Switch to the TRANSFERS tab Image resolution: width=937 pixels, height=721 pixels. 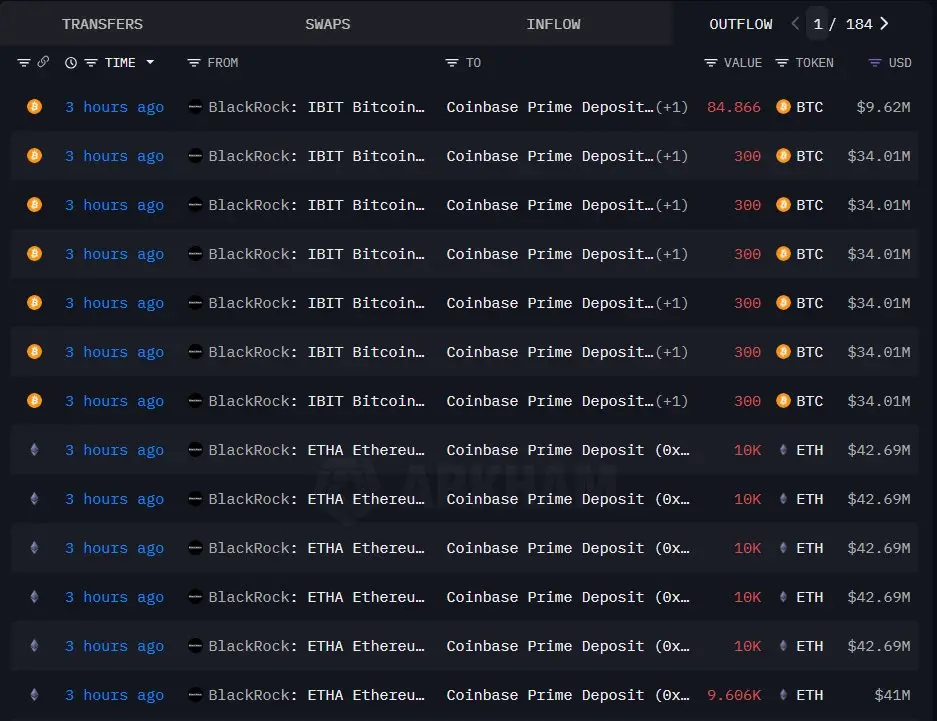coord(102,24)
